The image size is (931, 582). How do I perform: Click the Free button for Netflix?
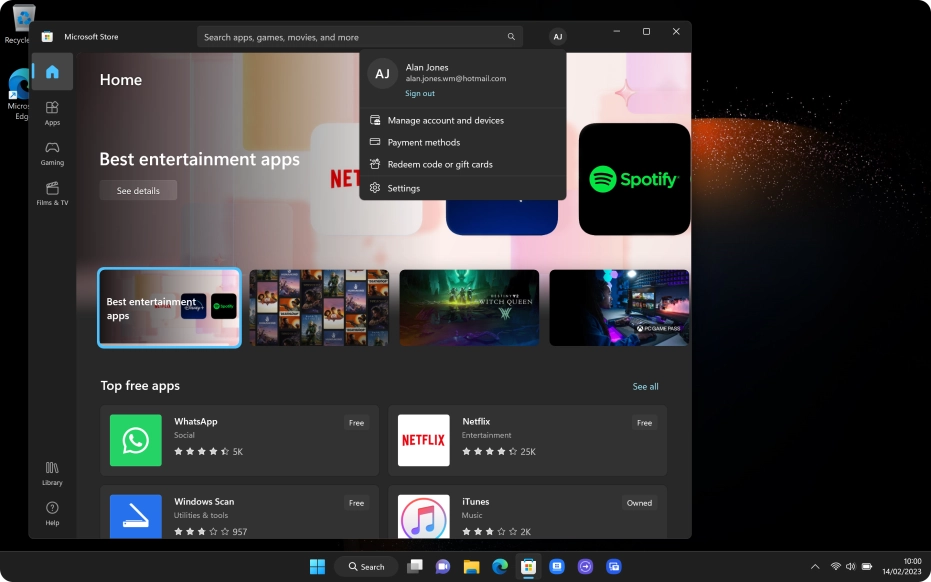point(644,423)
